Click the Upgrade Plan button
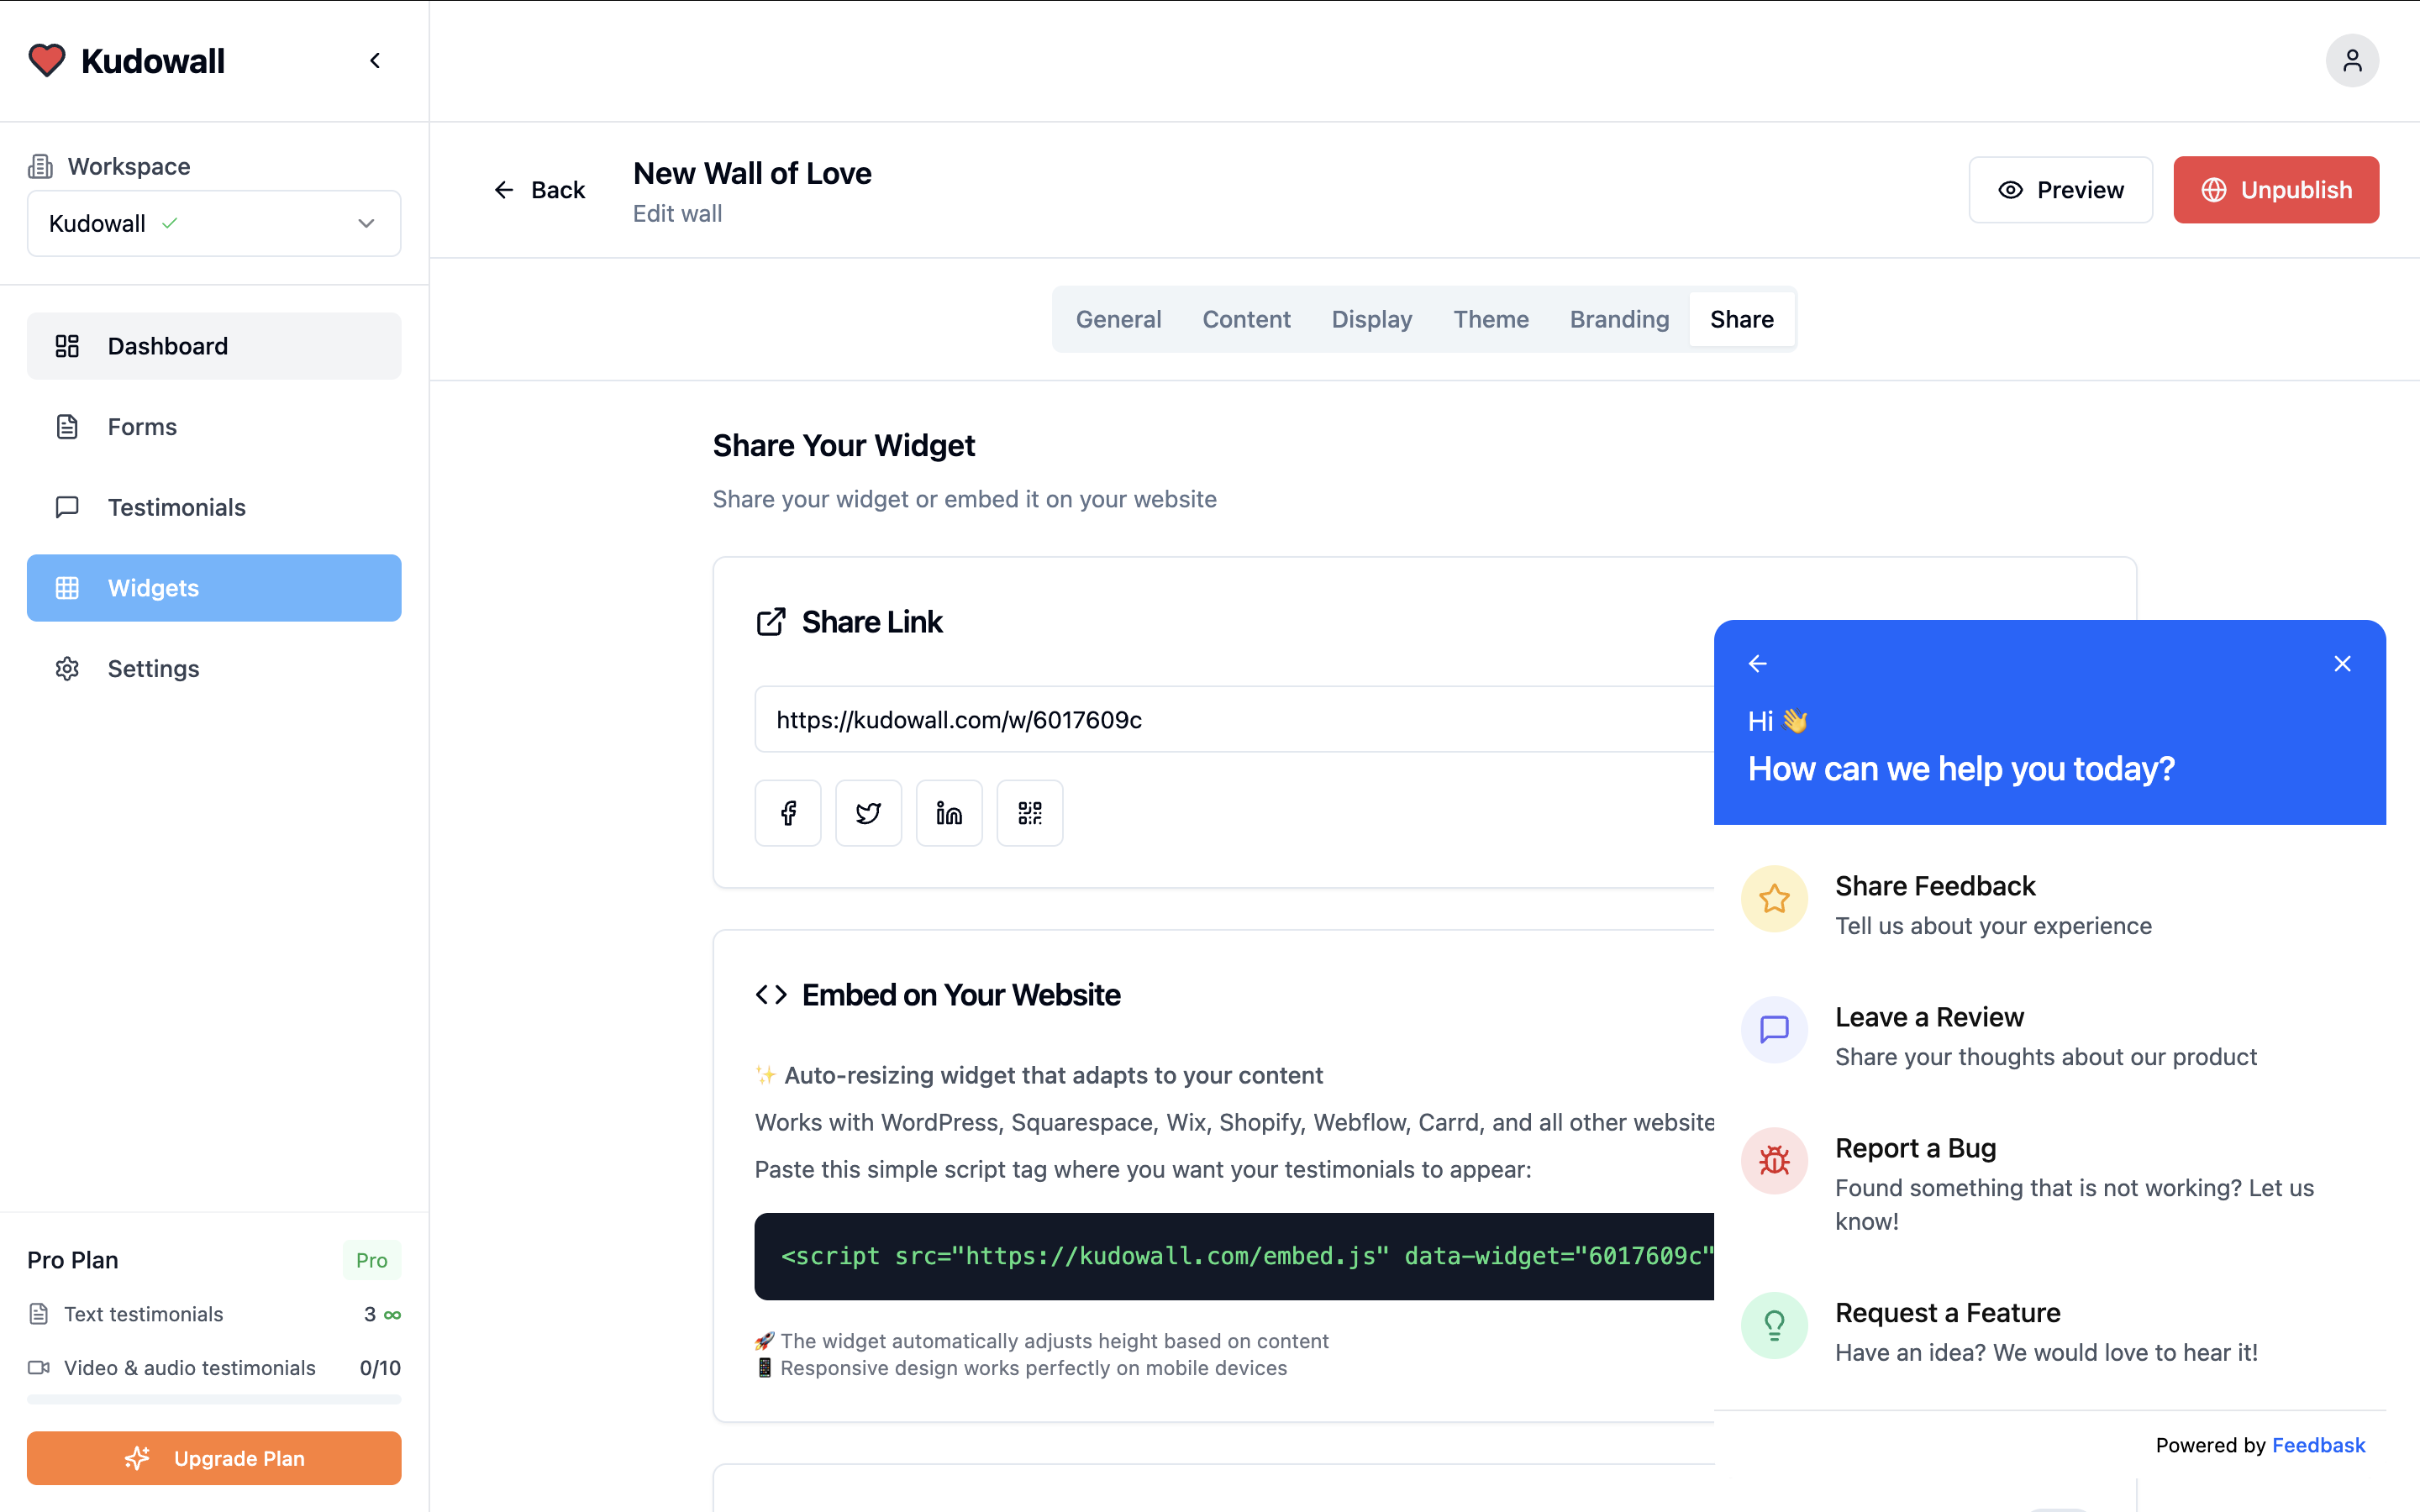Viewport: 2420px width, 1512px height. (214, 1458)
